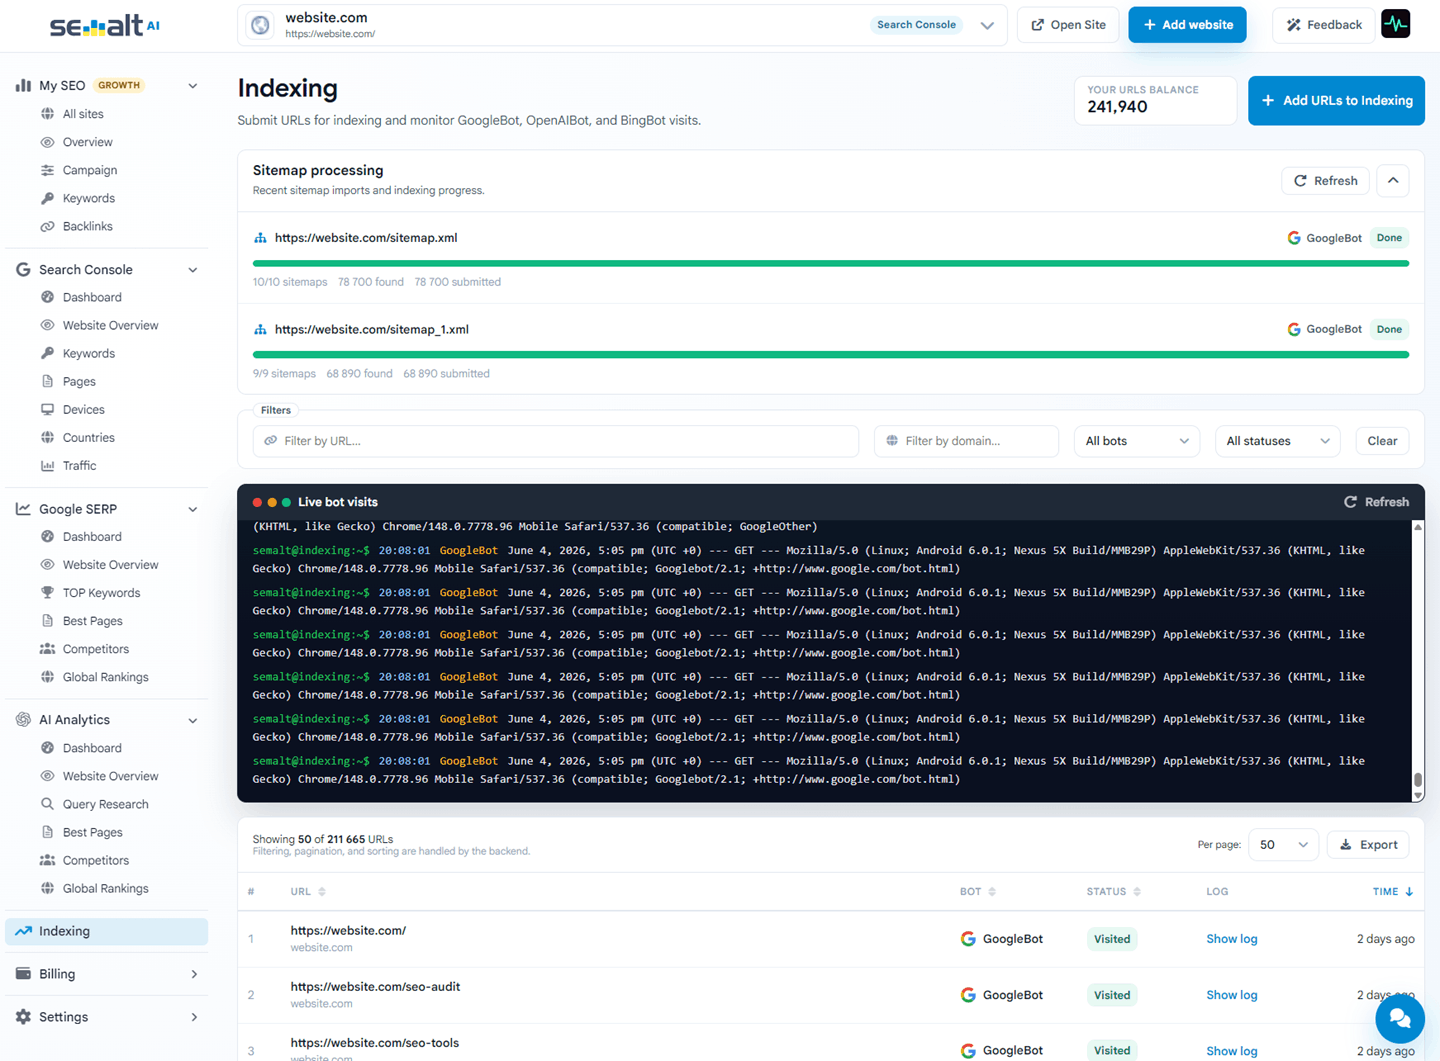This screenshot has height=1061, width=1440.
Task: Click the Traffic chart icon
Action: [x=47, y=465]
